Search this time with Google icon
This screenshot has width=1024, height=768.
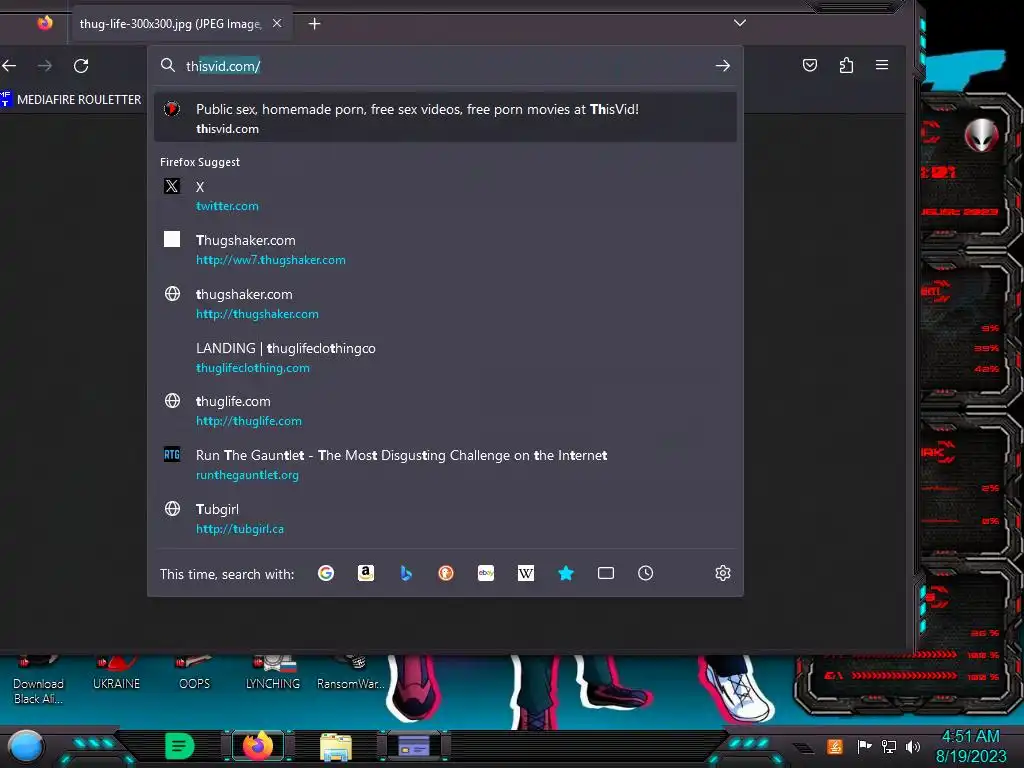(x=326, y=573)
